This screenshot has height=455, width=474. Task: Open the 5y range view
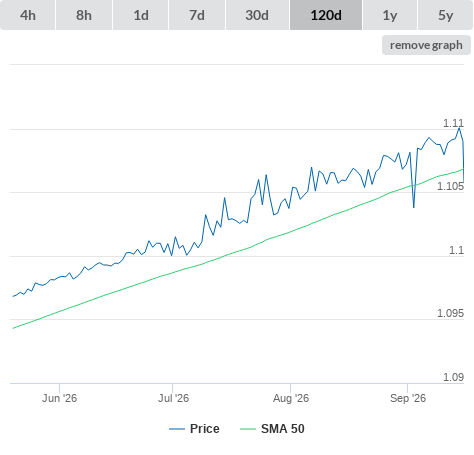coord(445,15)
